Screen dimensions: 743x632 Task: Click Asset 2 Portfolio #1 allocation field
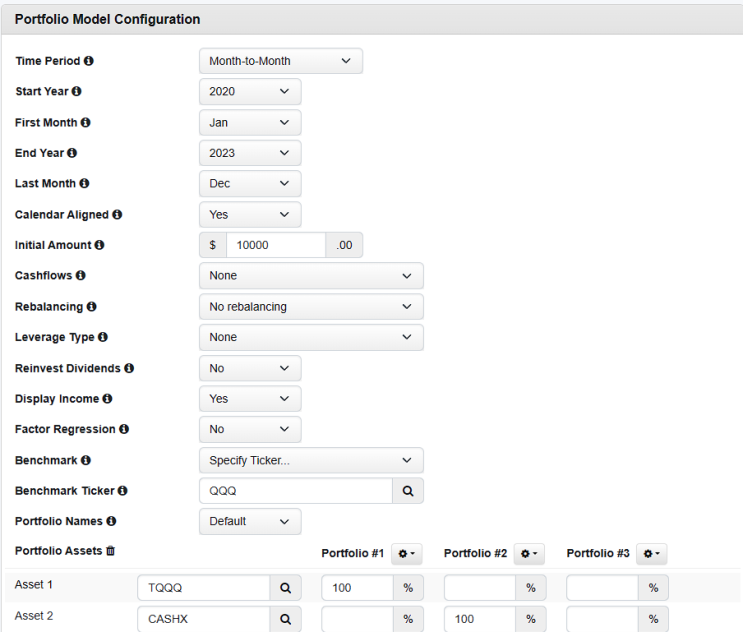357,619
